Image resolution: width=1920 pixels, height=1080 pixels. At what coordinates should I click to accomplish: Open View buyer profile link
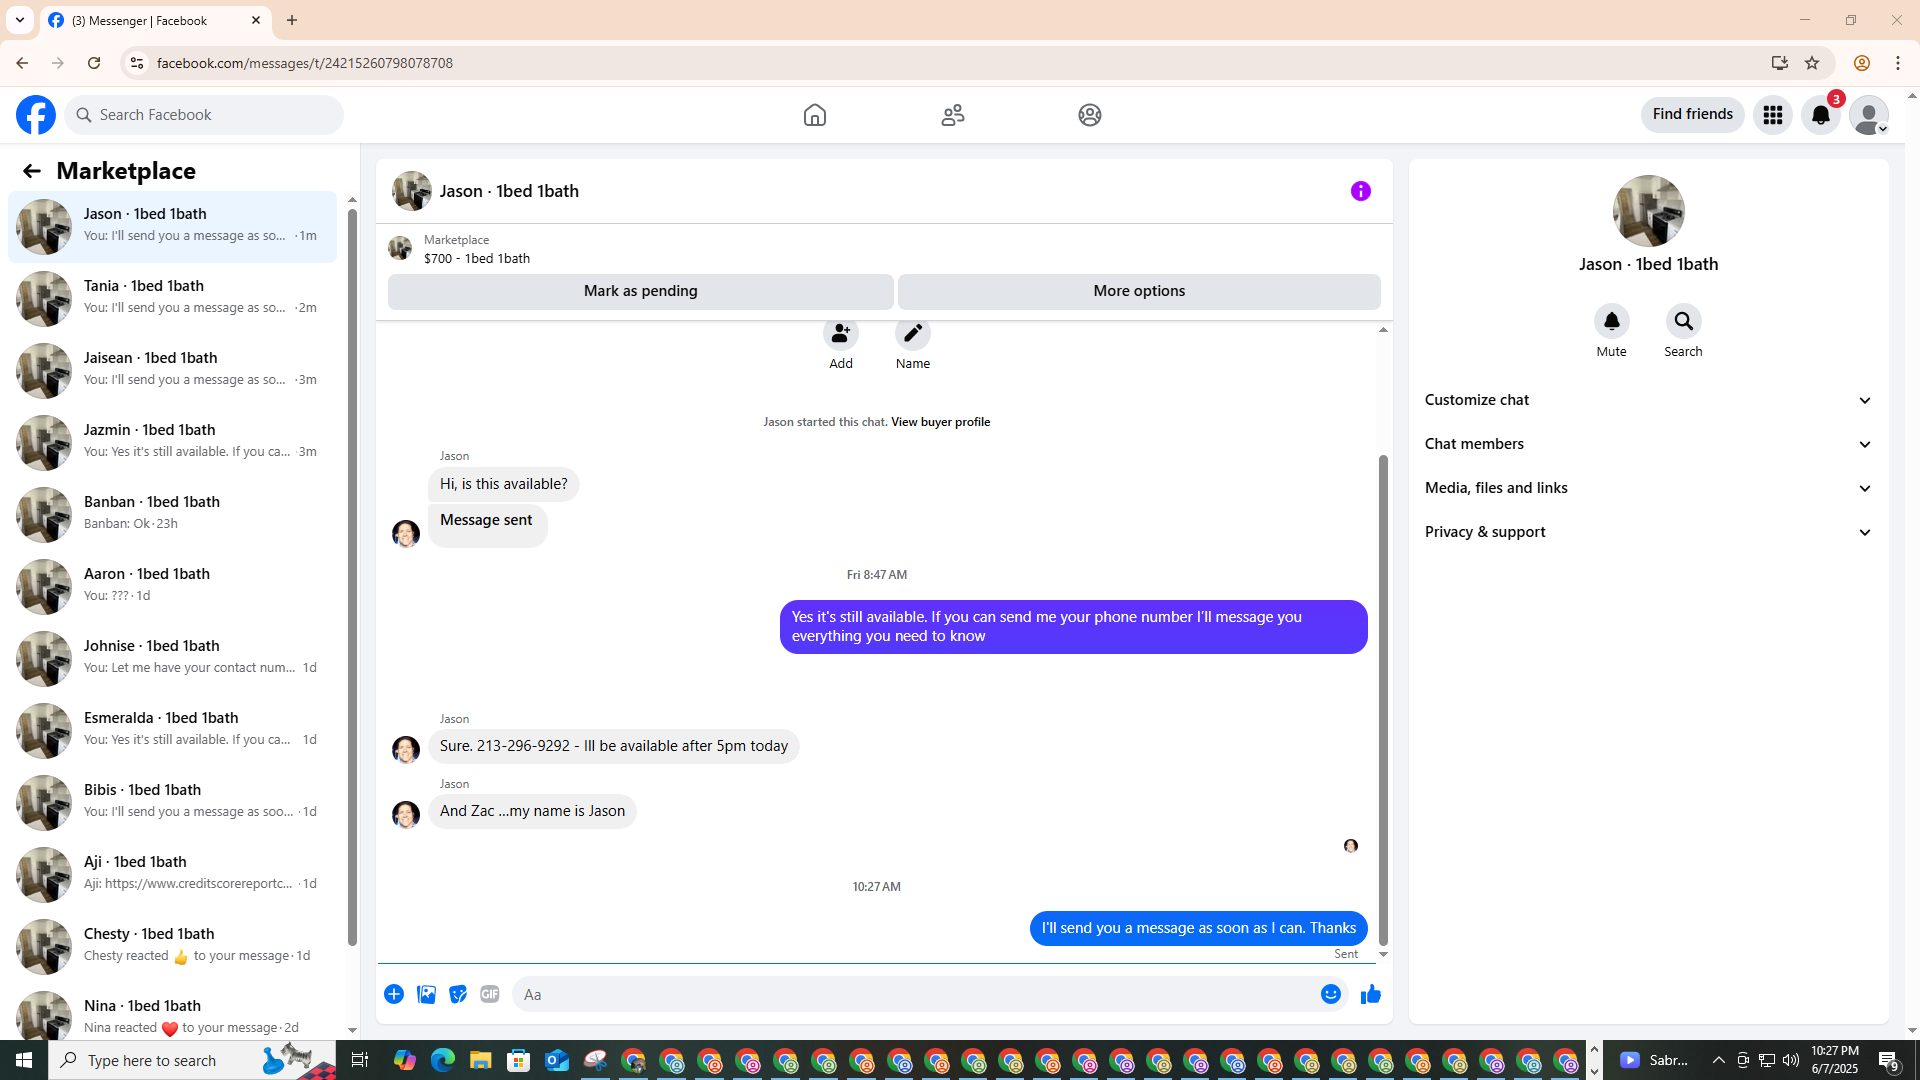click(x=940, y=422)
